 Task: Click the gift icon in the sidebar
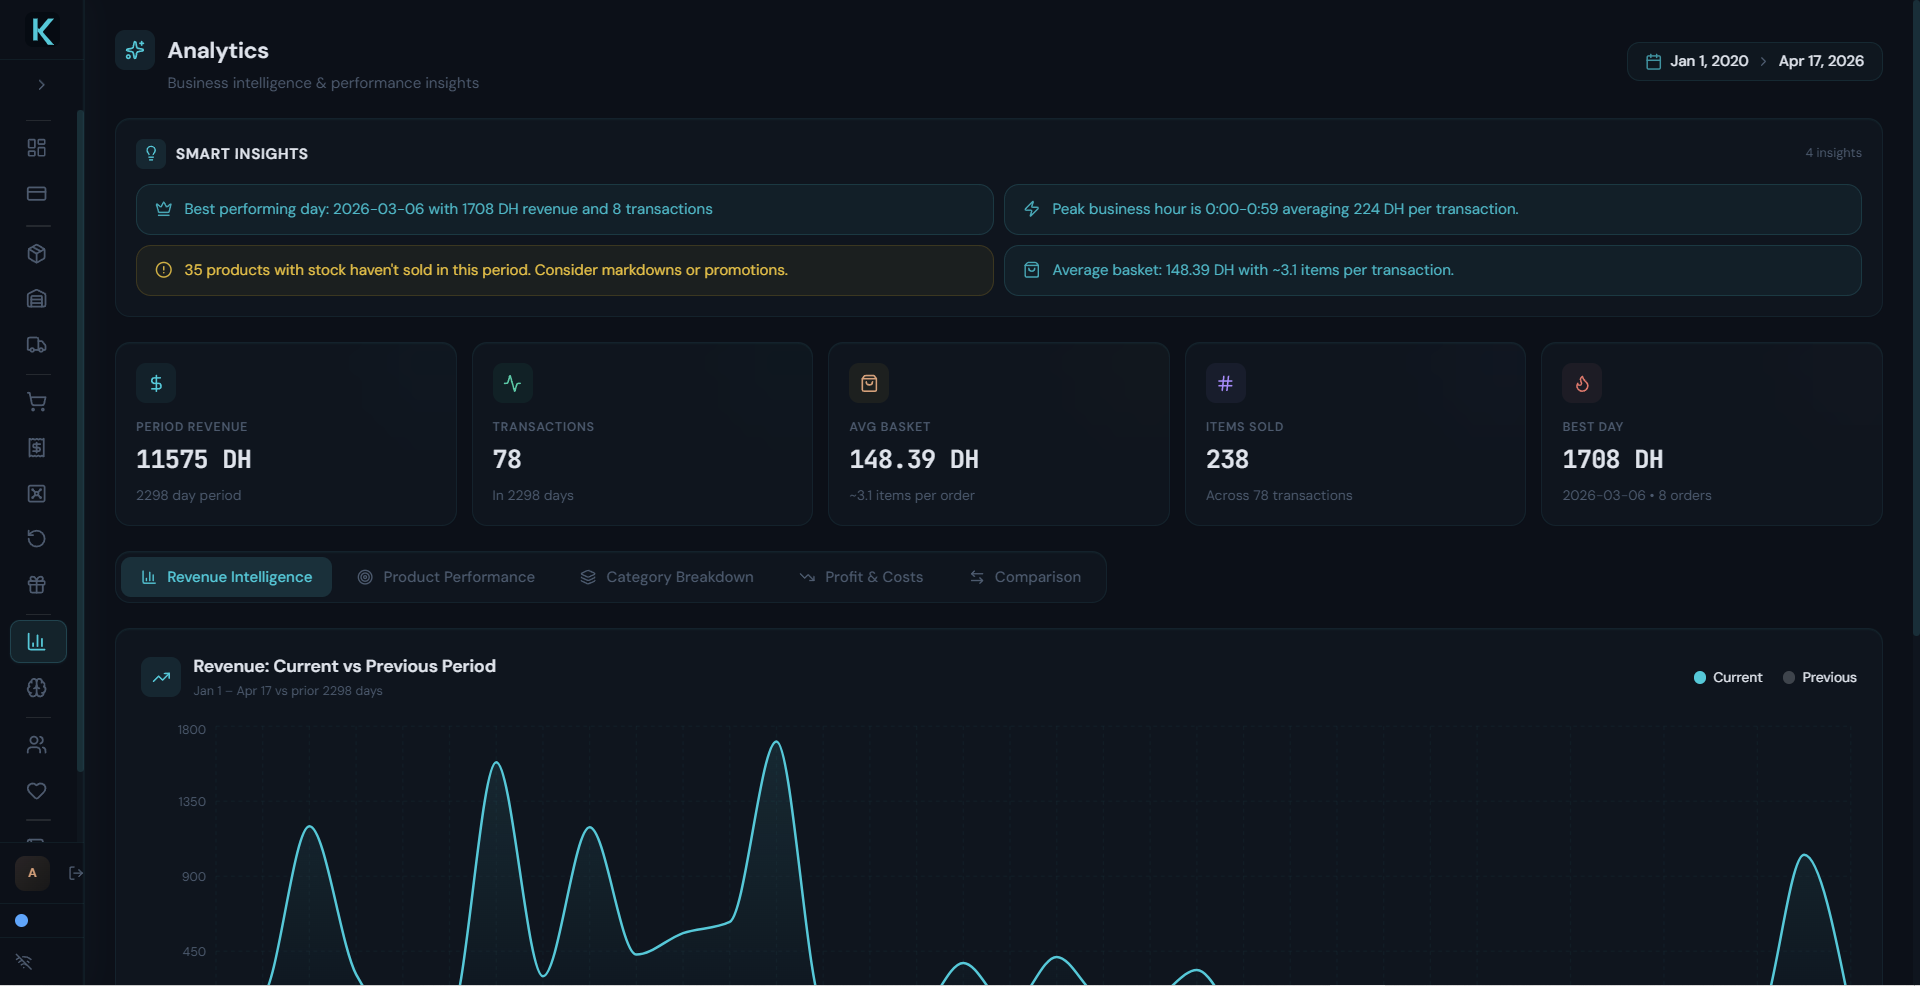pyautogui.click(x=37, y=585)
